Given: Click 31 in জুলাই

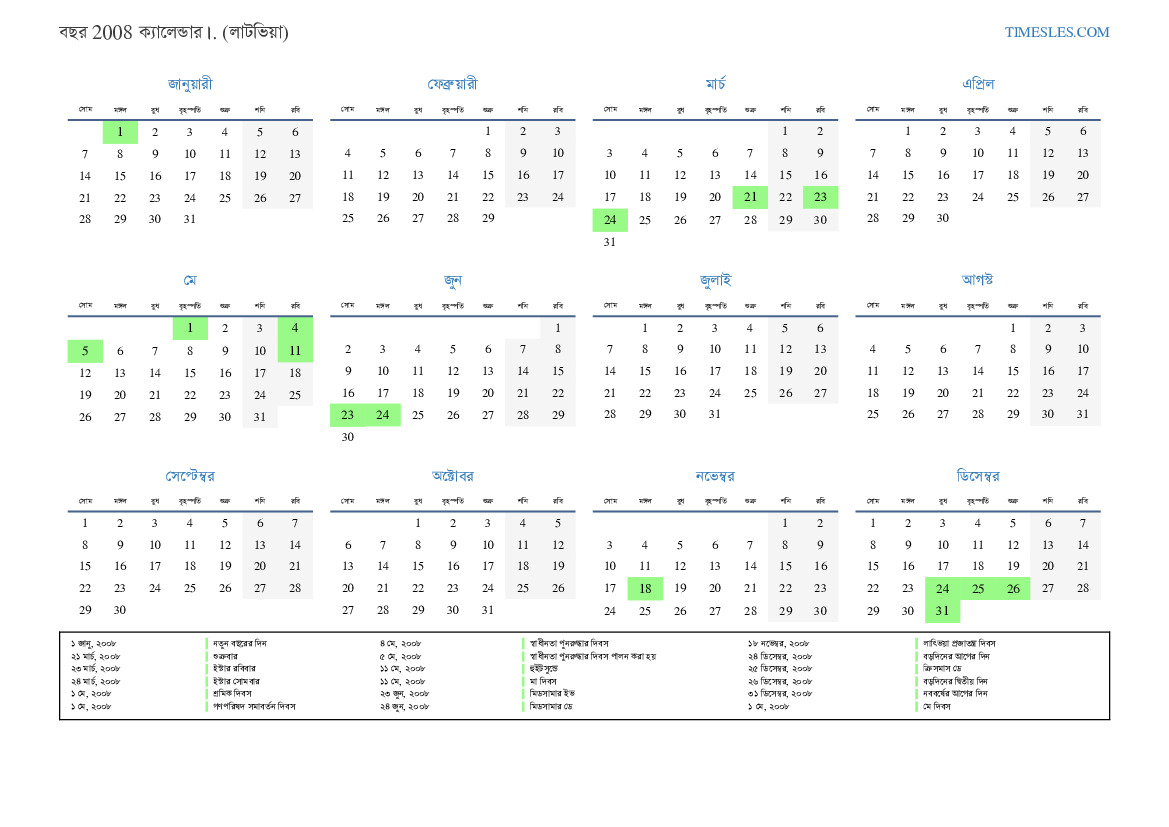Looking at the screenshot, I should point(714,414).
